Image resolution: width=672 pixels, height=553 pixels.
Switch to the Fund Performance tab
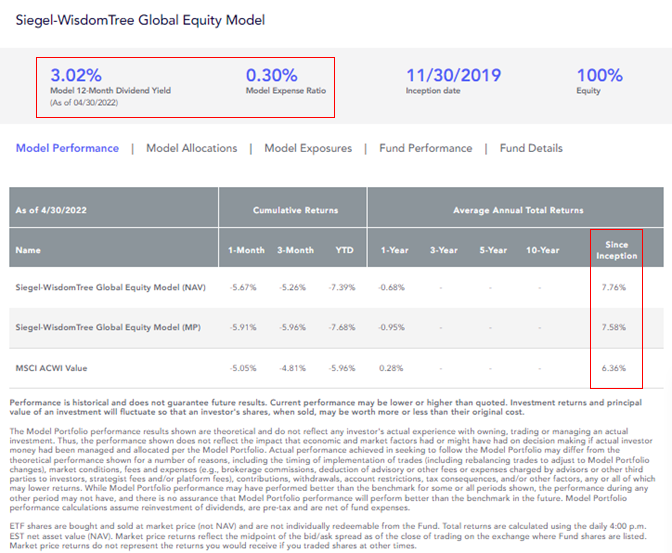pos(426,148)
